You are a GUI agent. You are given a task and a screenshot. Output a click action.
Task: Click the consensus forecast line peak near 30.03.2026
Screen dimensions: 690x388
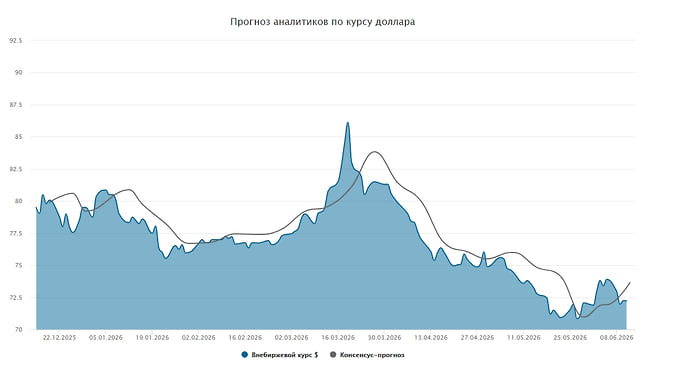click(x=374, y=152)
